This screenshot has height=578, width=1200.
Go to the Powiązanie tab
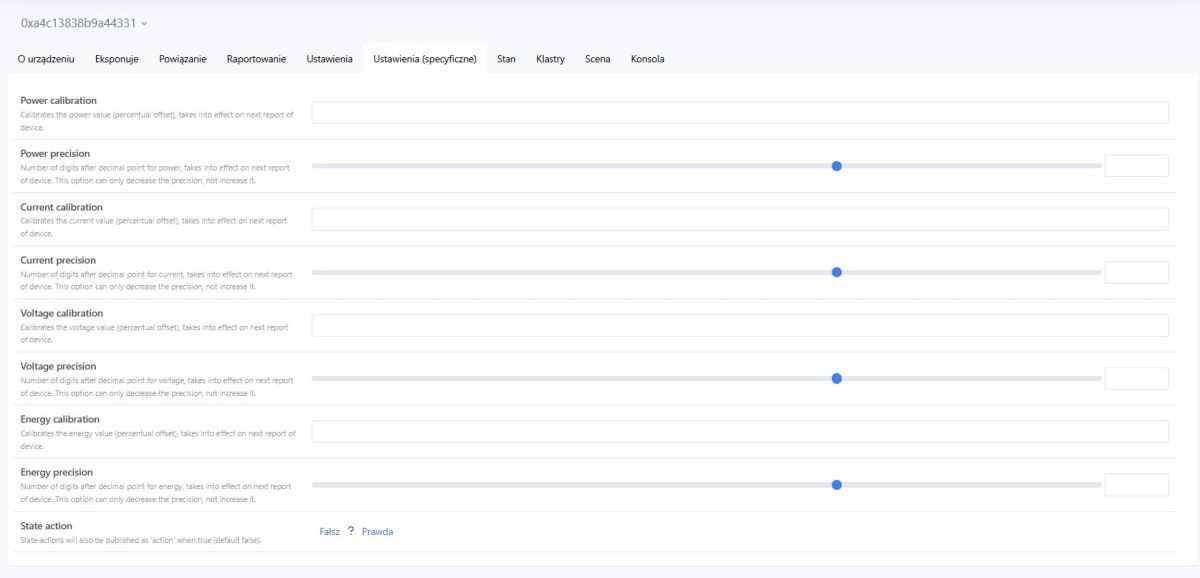tap(183, 59)
